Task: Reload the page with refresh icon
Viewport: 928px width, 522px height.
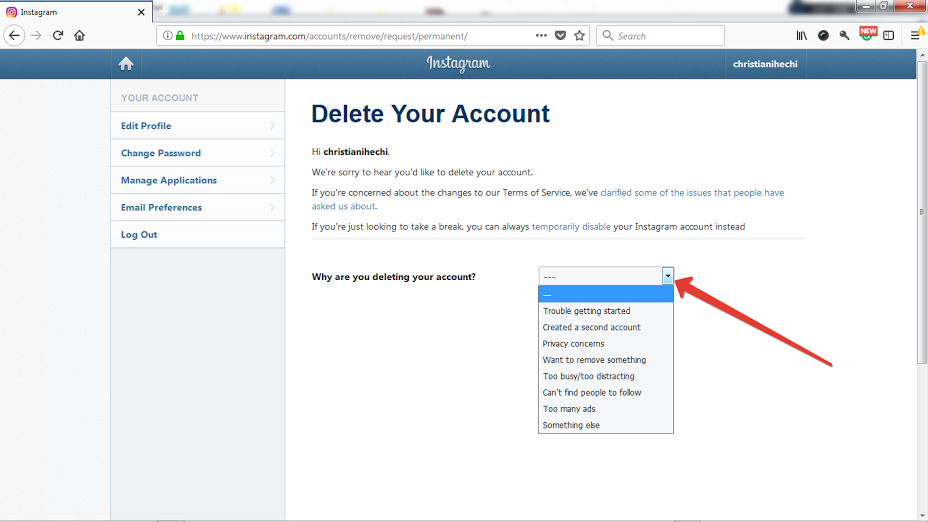Action: (x=57, y=36)
